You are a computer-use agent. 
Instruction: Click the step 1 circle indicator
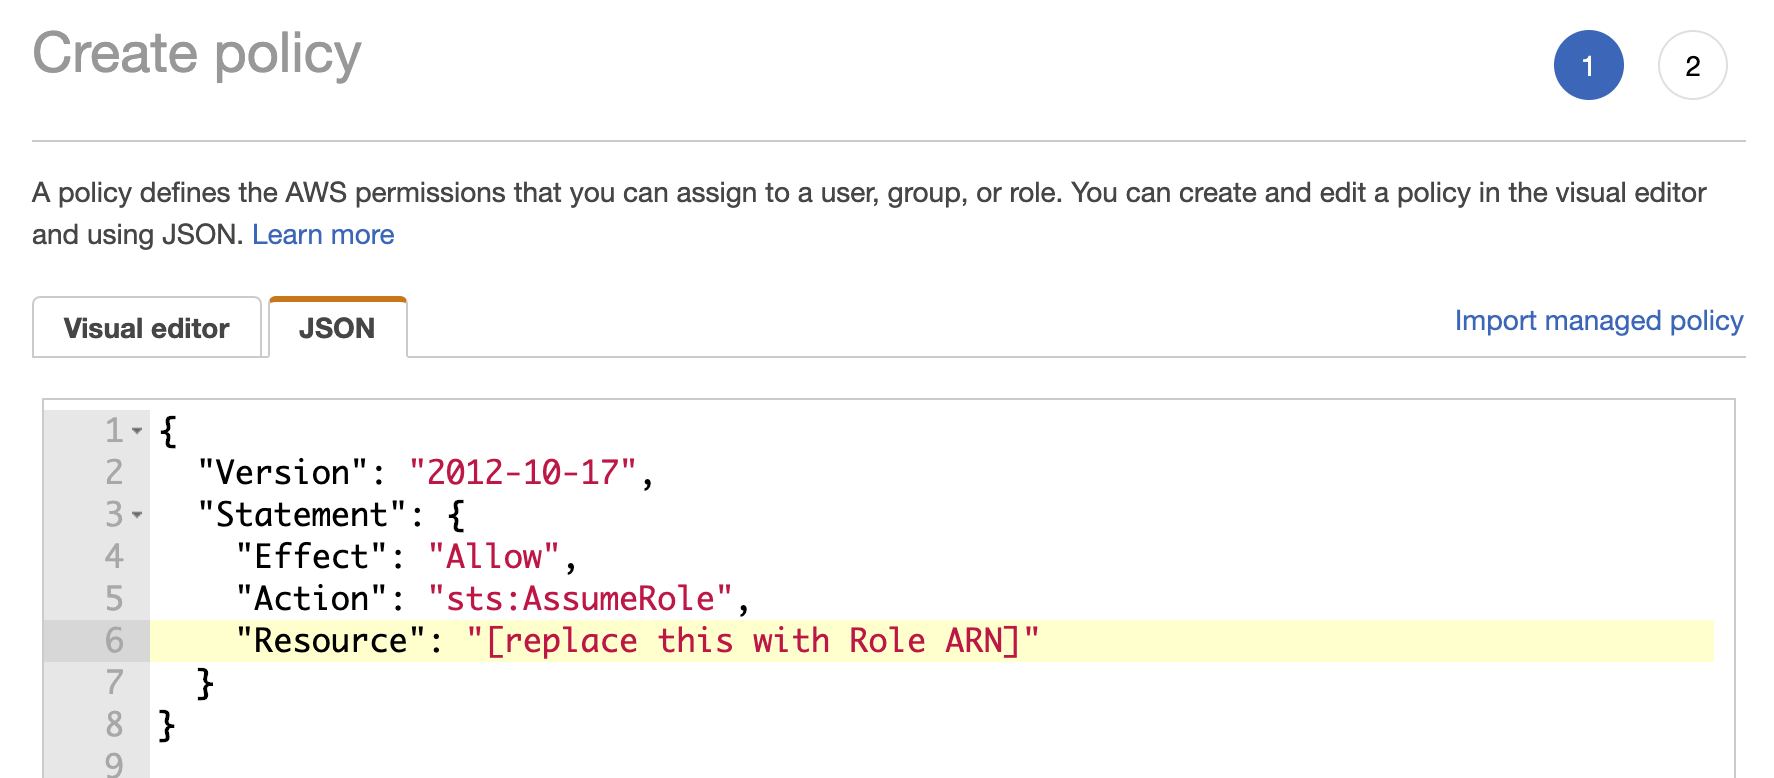point(1588,65)
